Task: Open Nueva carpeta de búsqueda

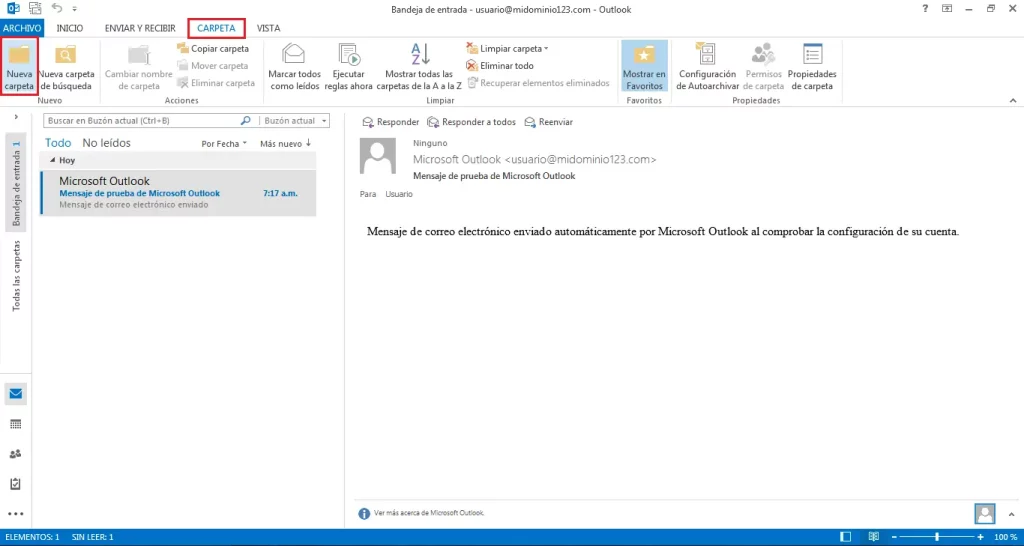Action: (x=66, y=68)
